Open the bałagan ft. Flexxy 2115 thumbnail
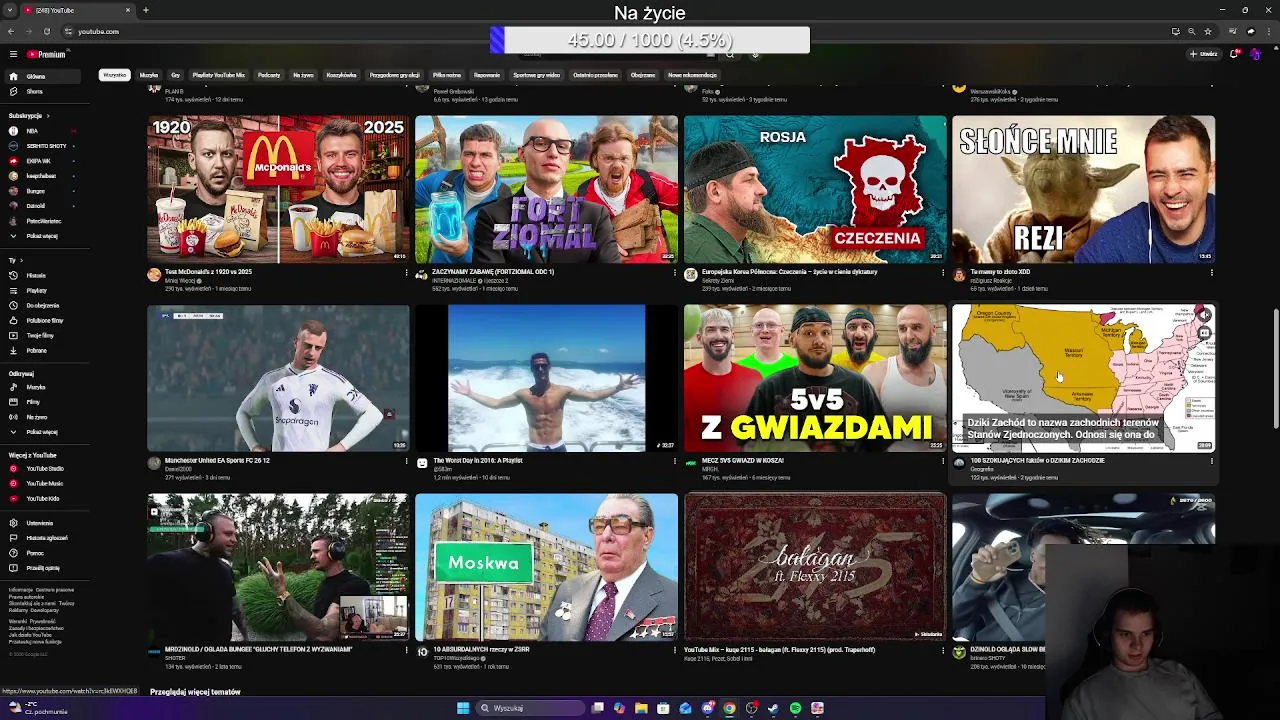The image size is (1280, 720). 815,567
